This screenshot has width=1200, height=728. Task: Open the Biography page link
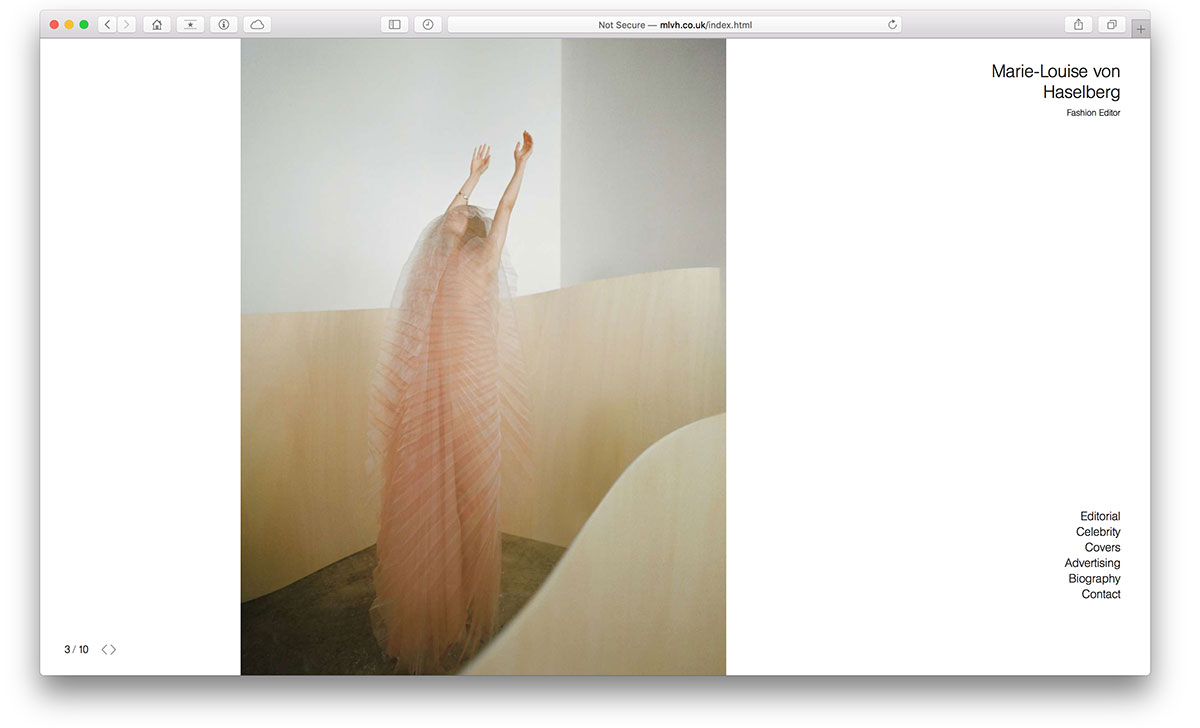(1095, 579)
